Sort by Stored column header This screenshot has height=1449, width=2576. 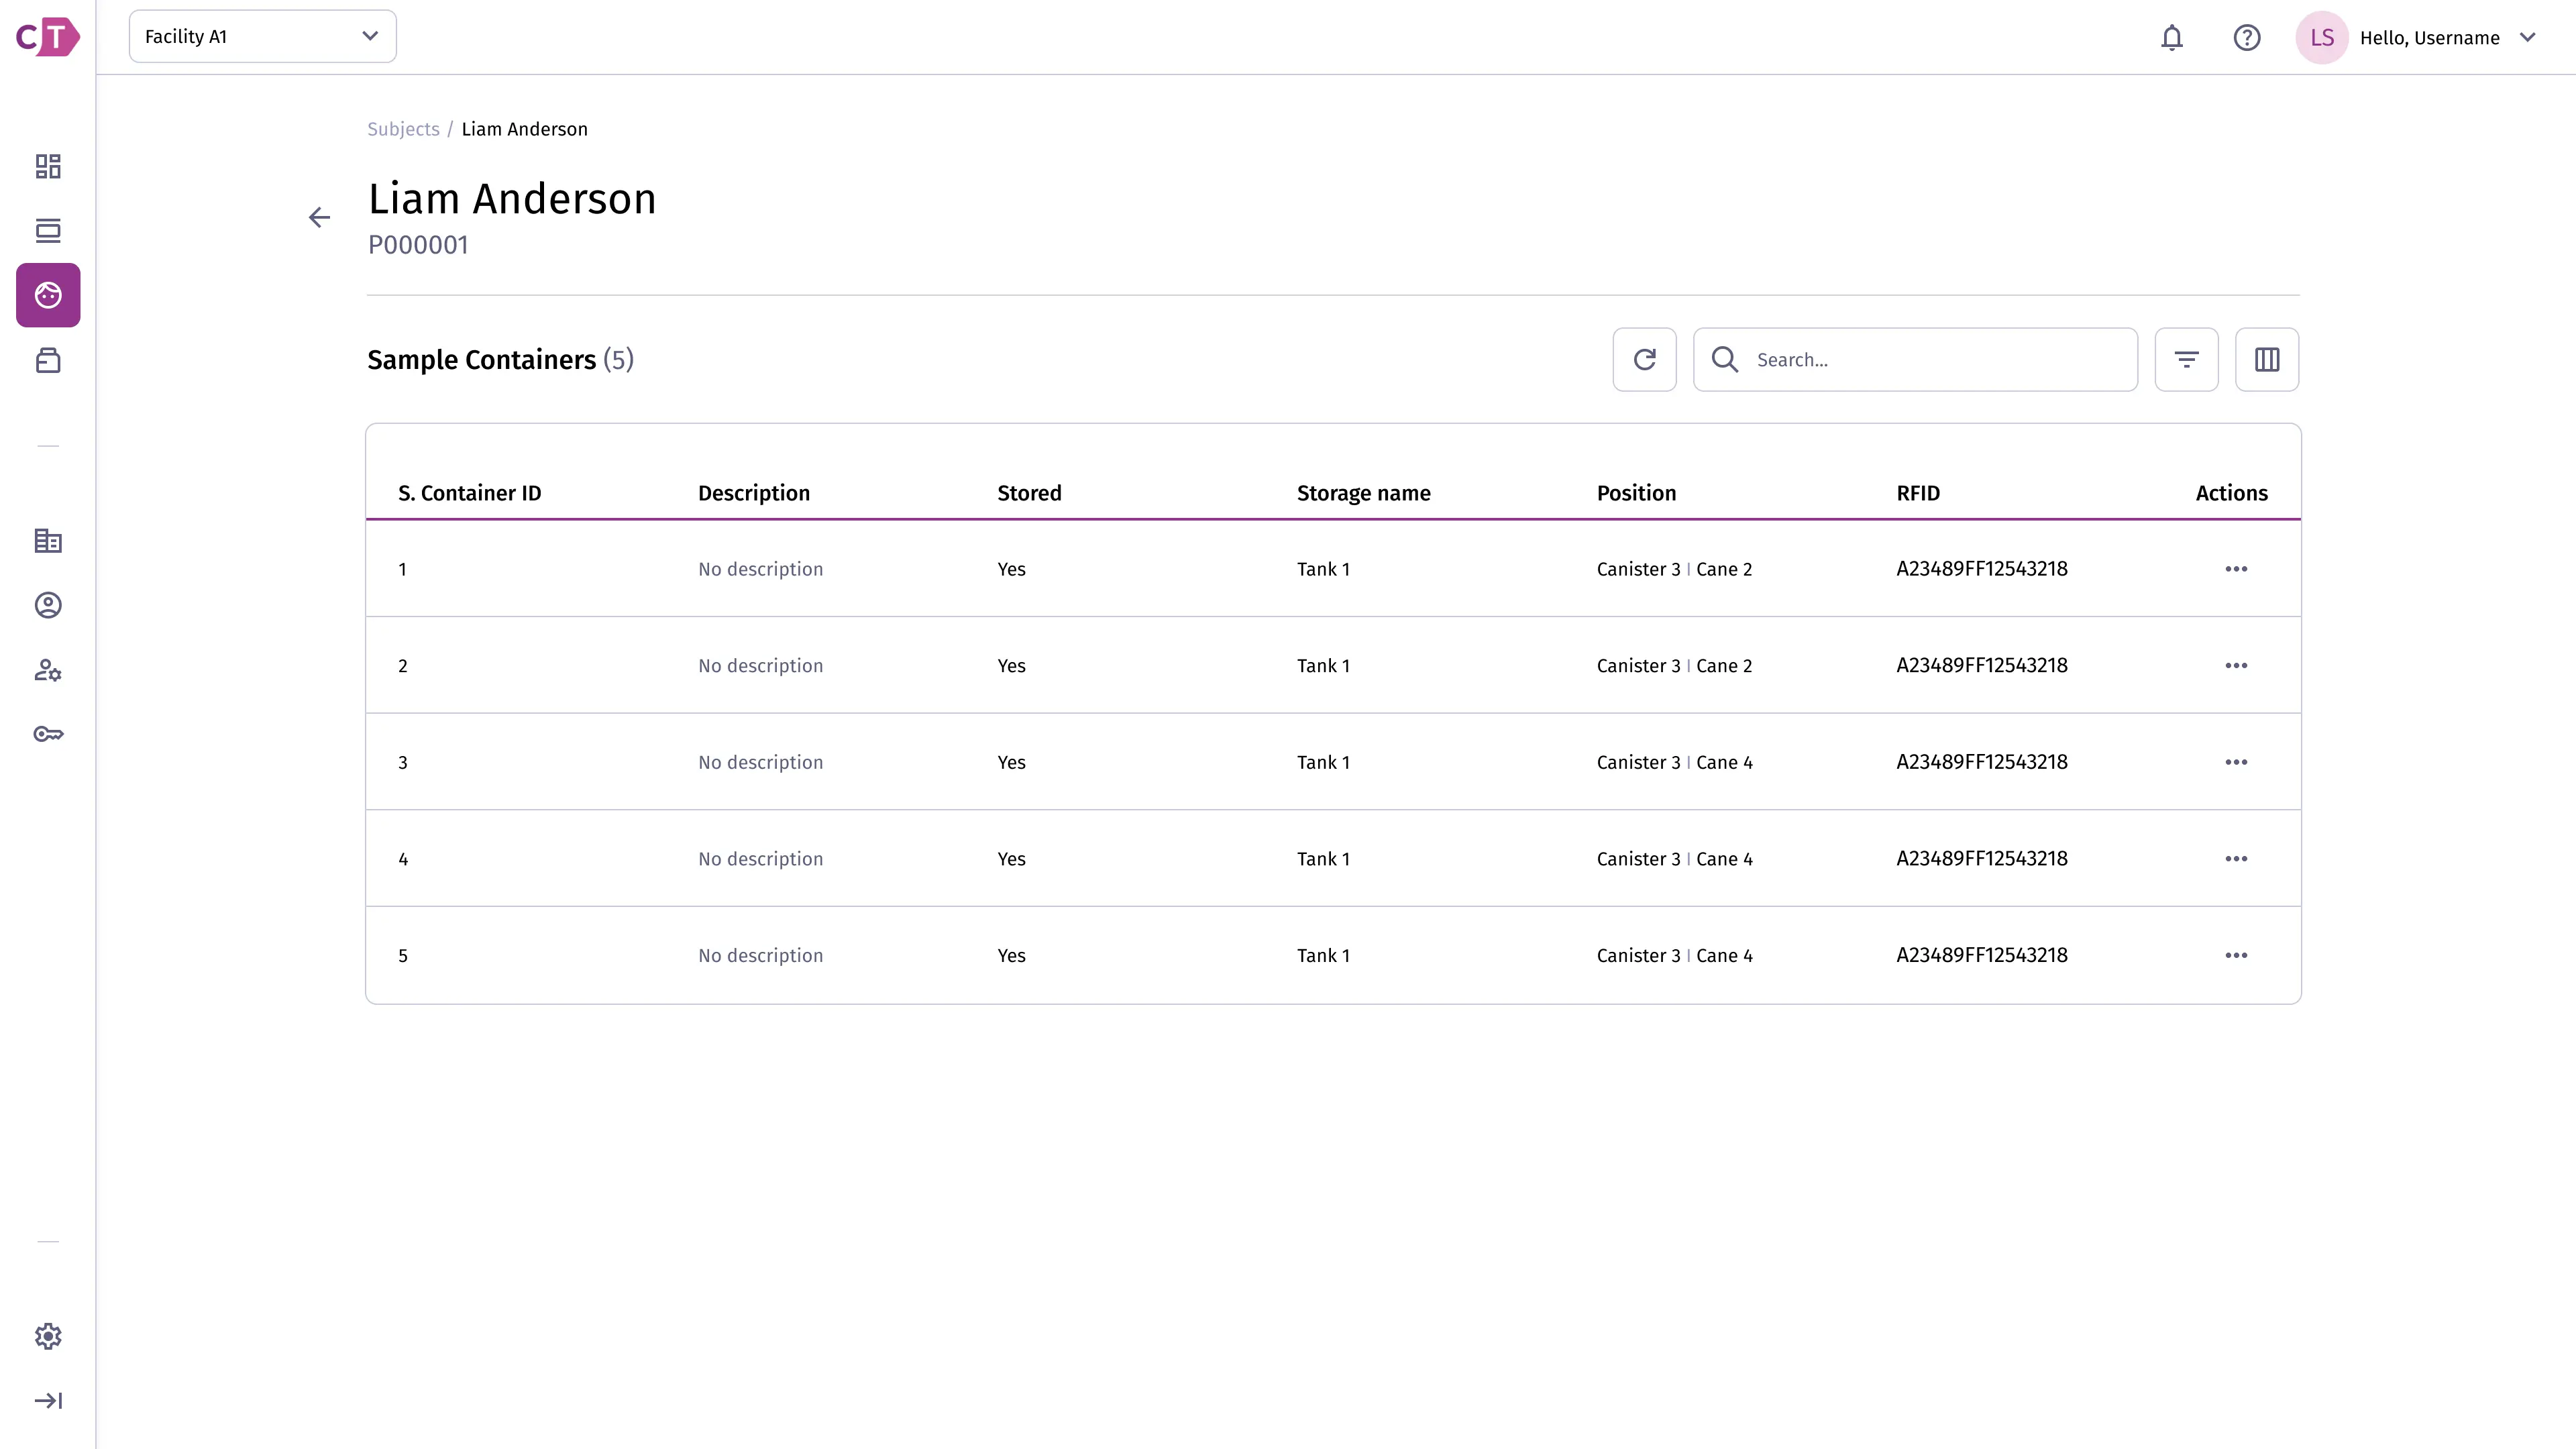tap(1029, 493)
